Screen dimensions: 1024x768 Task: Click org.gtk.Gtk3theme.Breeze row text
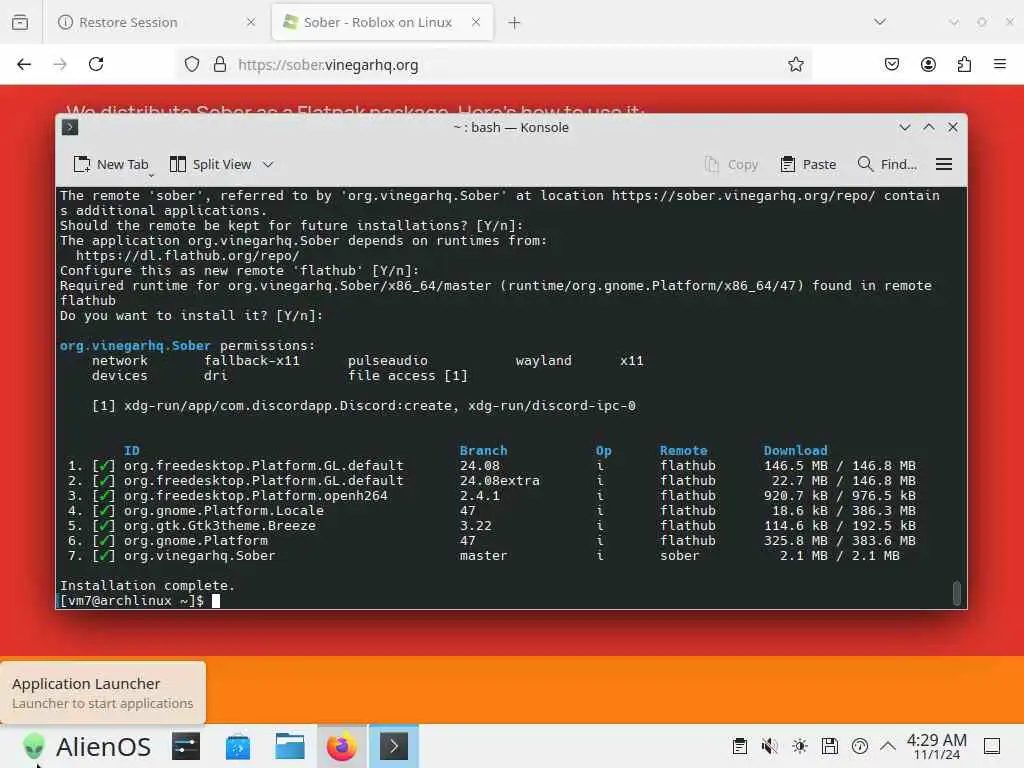[220, 526]
